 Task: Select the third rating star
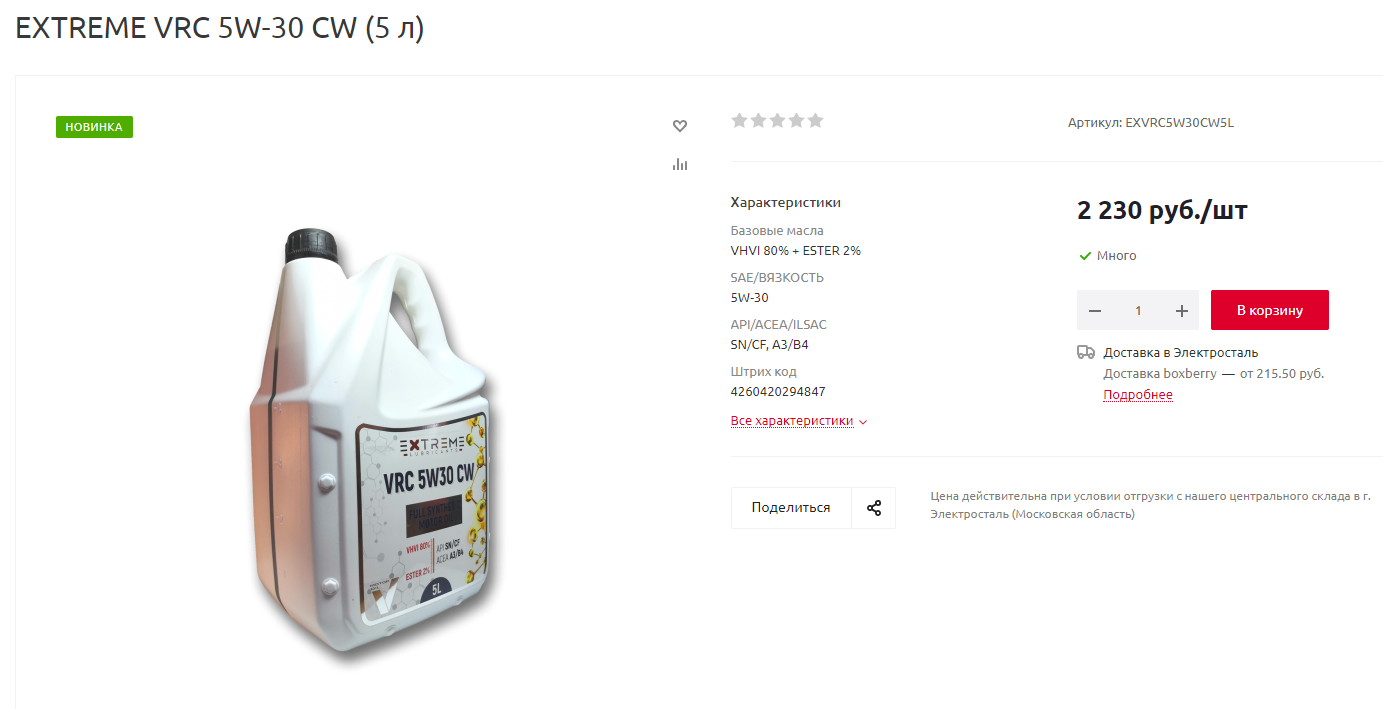(x=778, y=121)
